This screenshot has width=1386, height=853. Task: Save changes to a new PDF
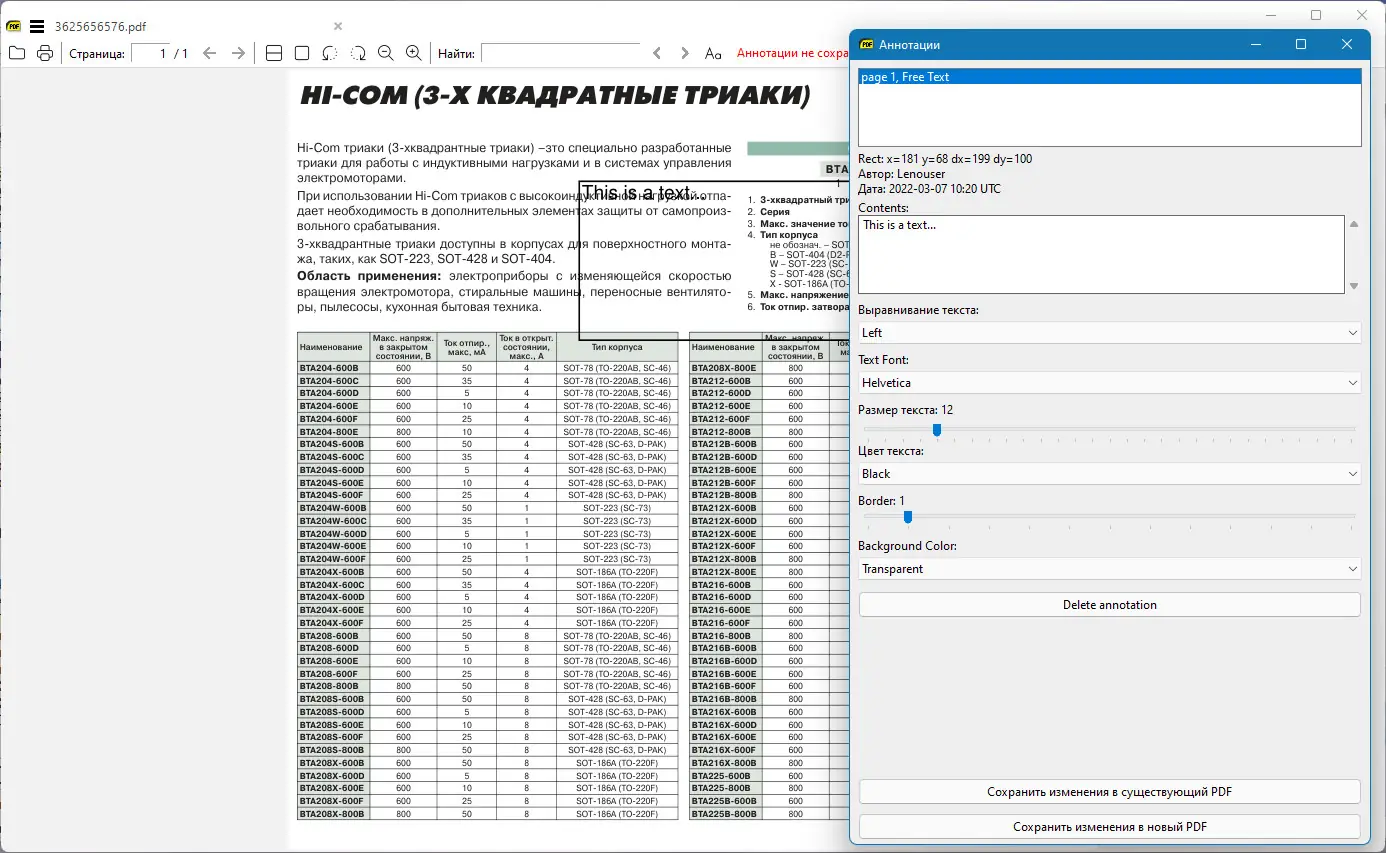click(x=1109, y=827)
